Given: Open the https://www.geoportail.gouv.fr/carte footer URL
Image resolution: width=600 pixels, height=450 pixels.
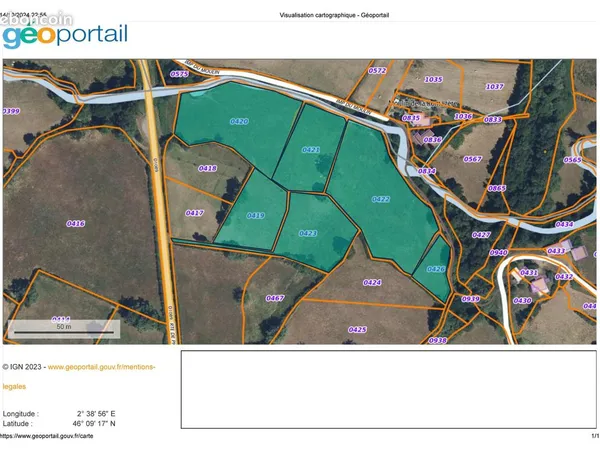Looking at the screenshot, I should coord(46,436).
